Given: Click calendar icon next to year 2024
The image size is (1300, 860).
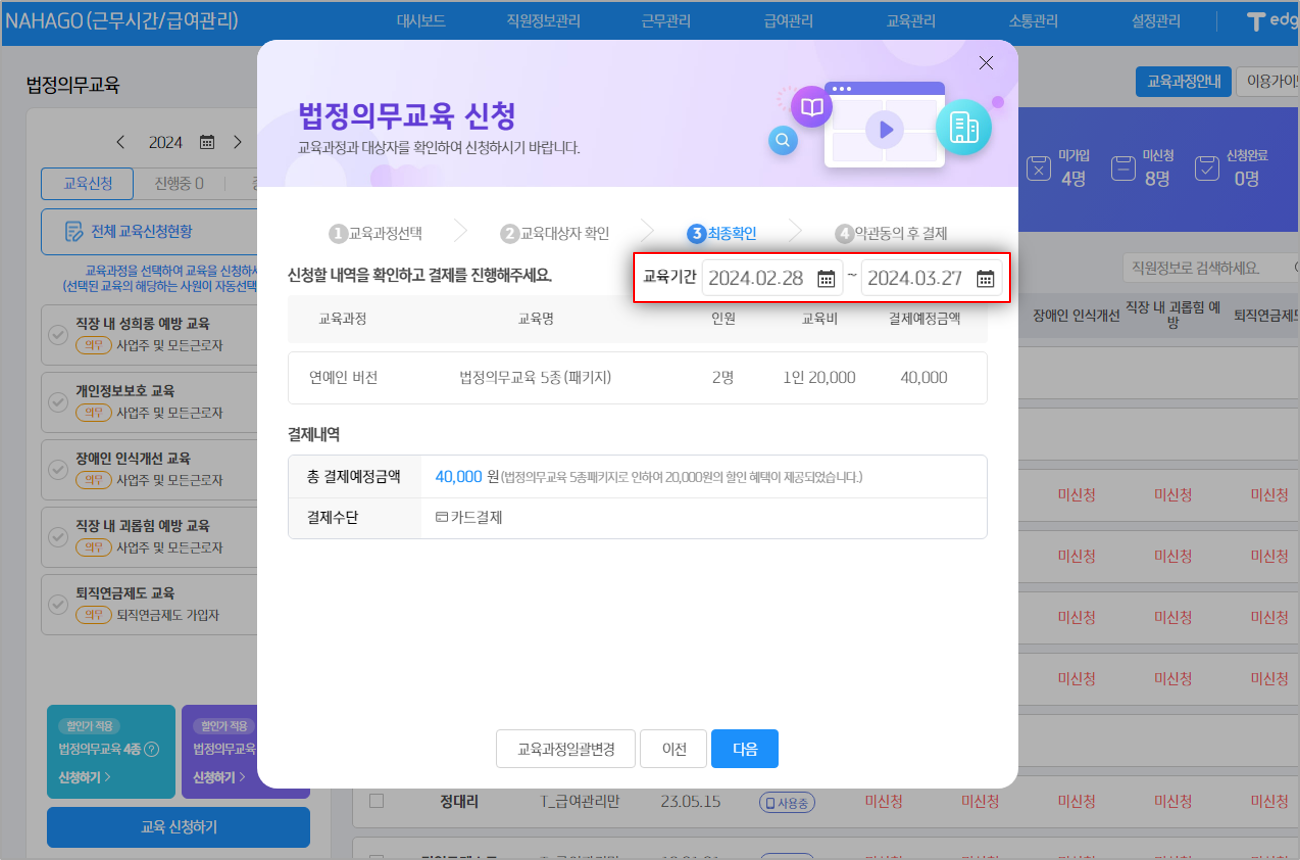Looking at the screenshot, I should 207,142.
